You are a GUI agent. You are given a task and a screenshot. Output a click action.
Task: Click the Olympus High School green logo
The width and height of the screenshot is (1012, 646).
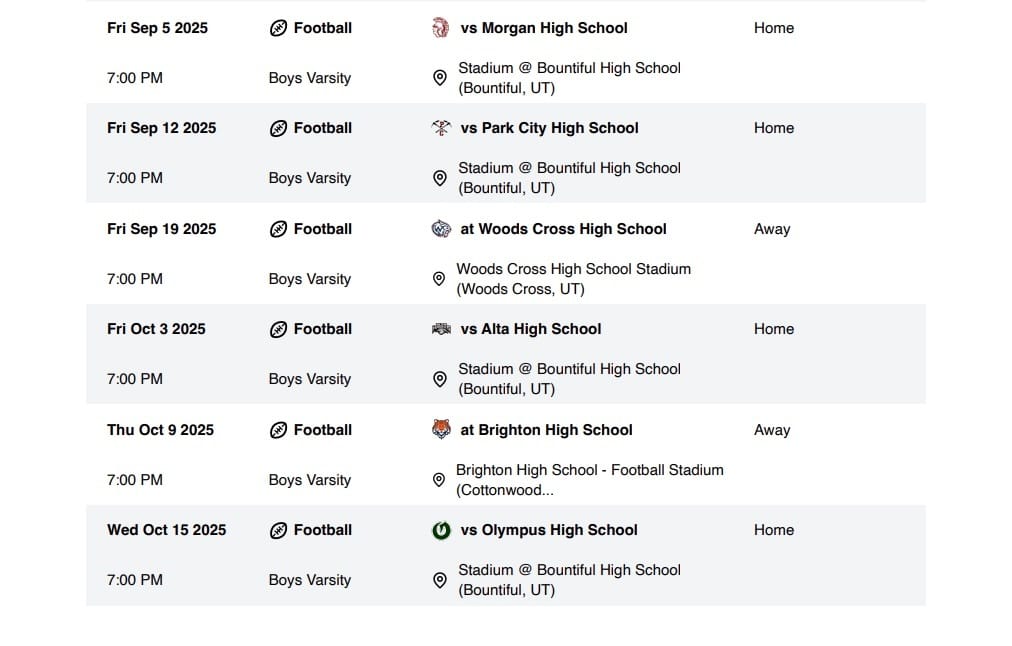tap(441, 530)
